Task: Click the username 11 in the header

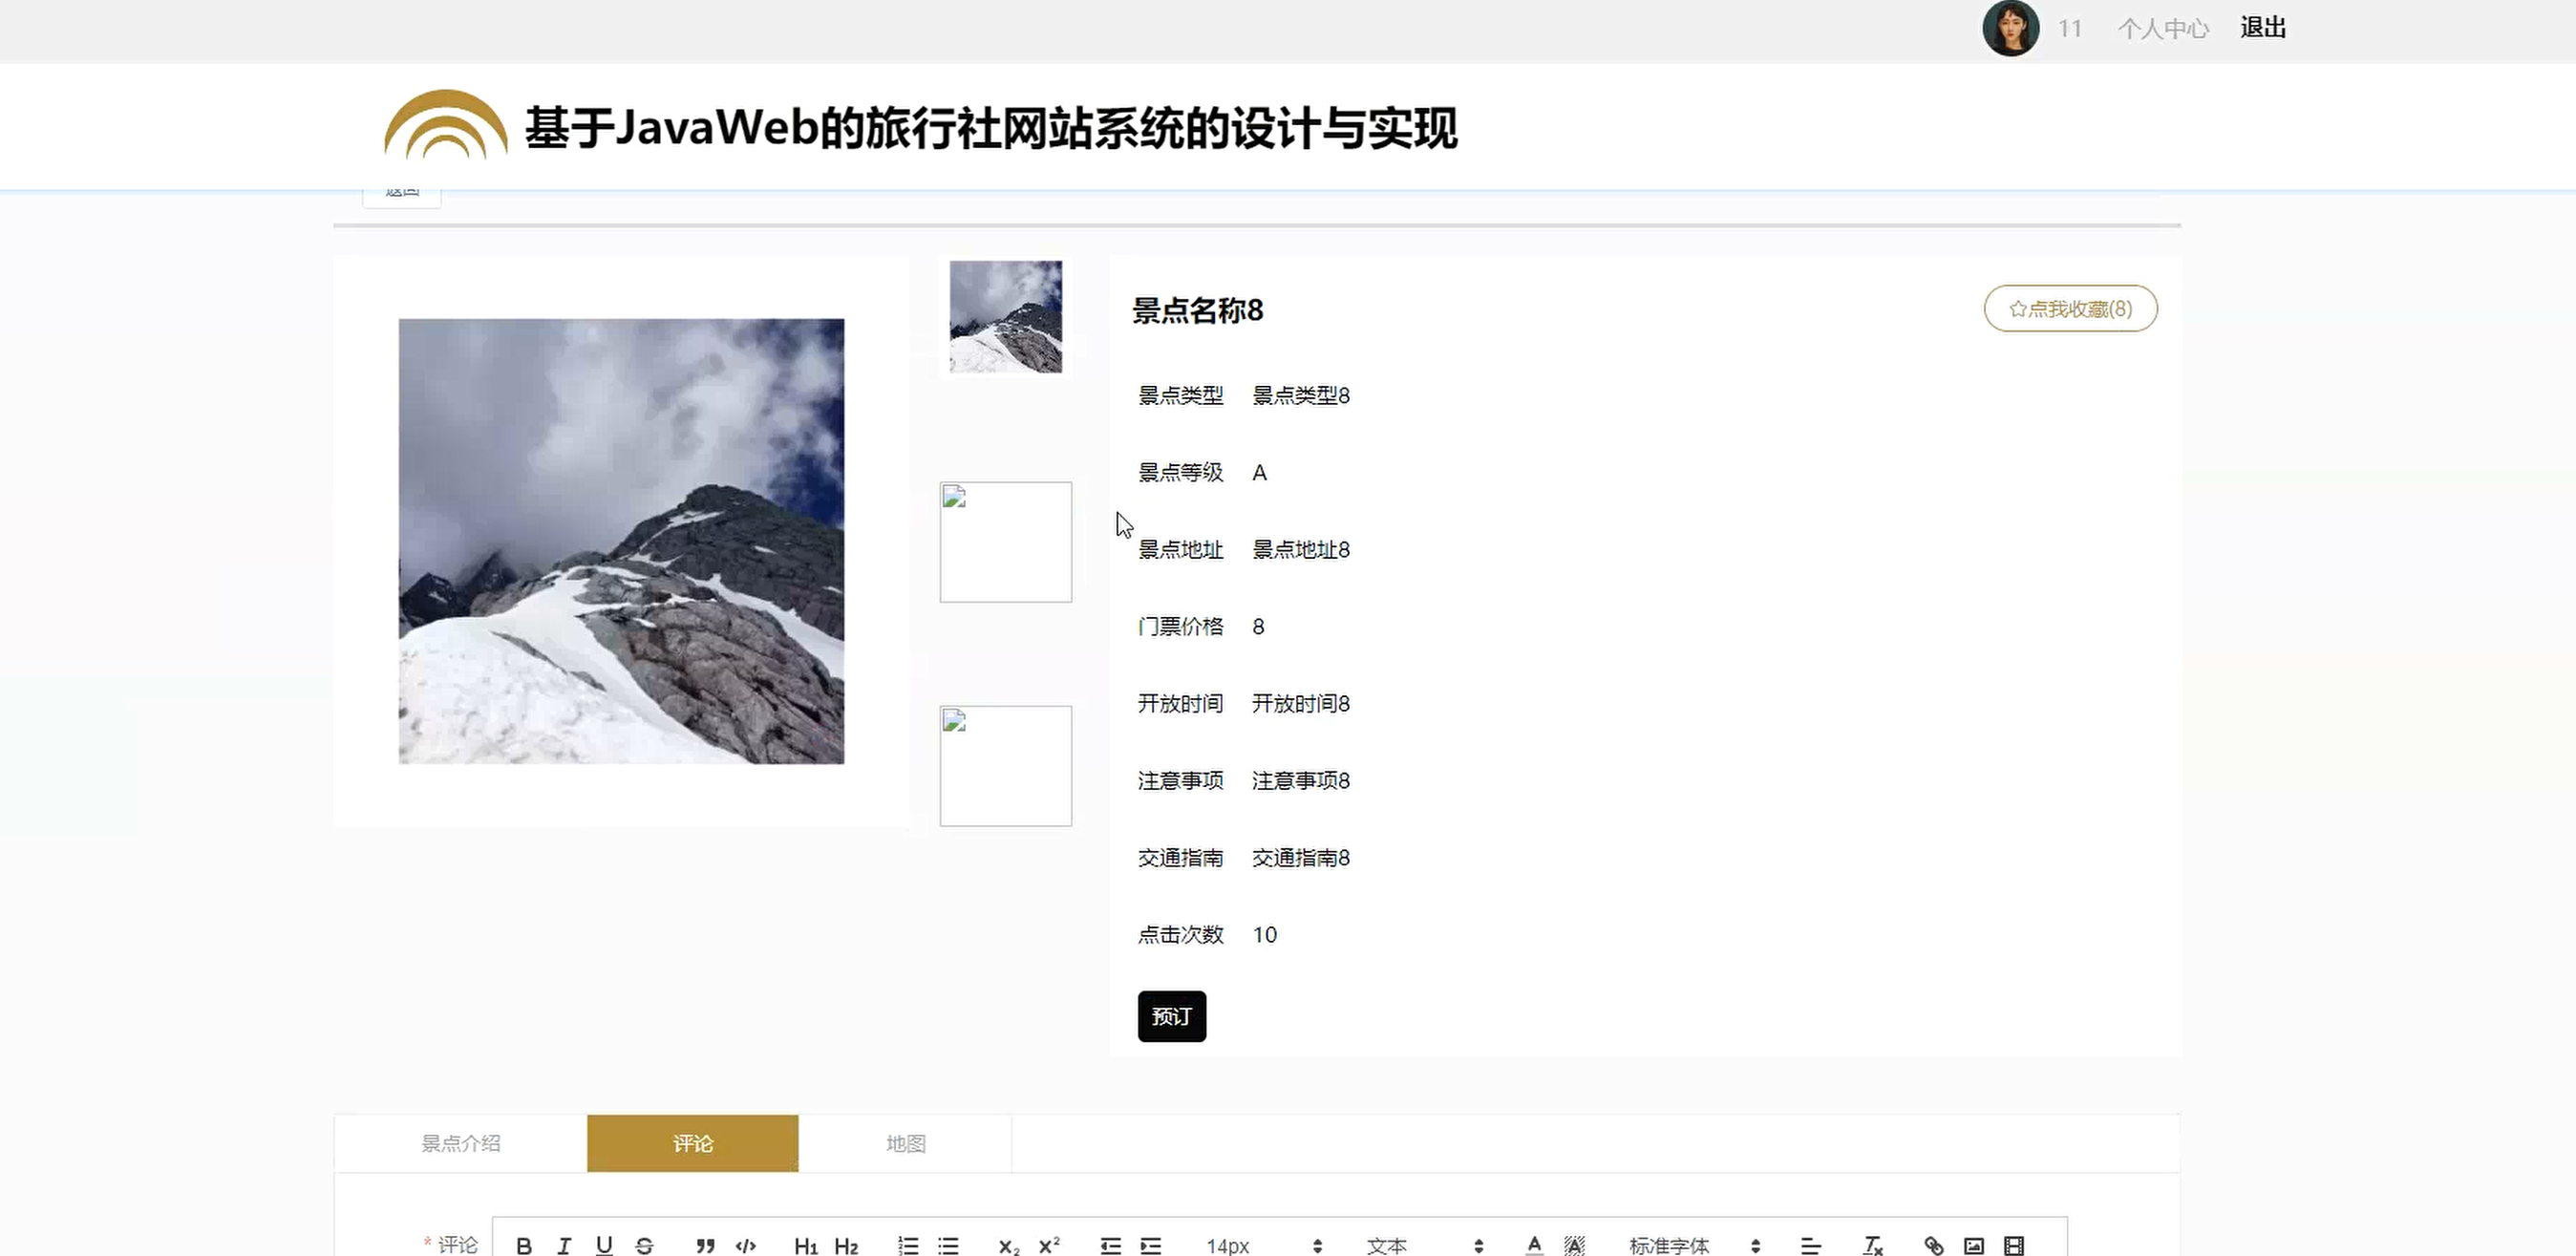Action: 2069,28
